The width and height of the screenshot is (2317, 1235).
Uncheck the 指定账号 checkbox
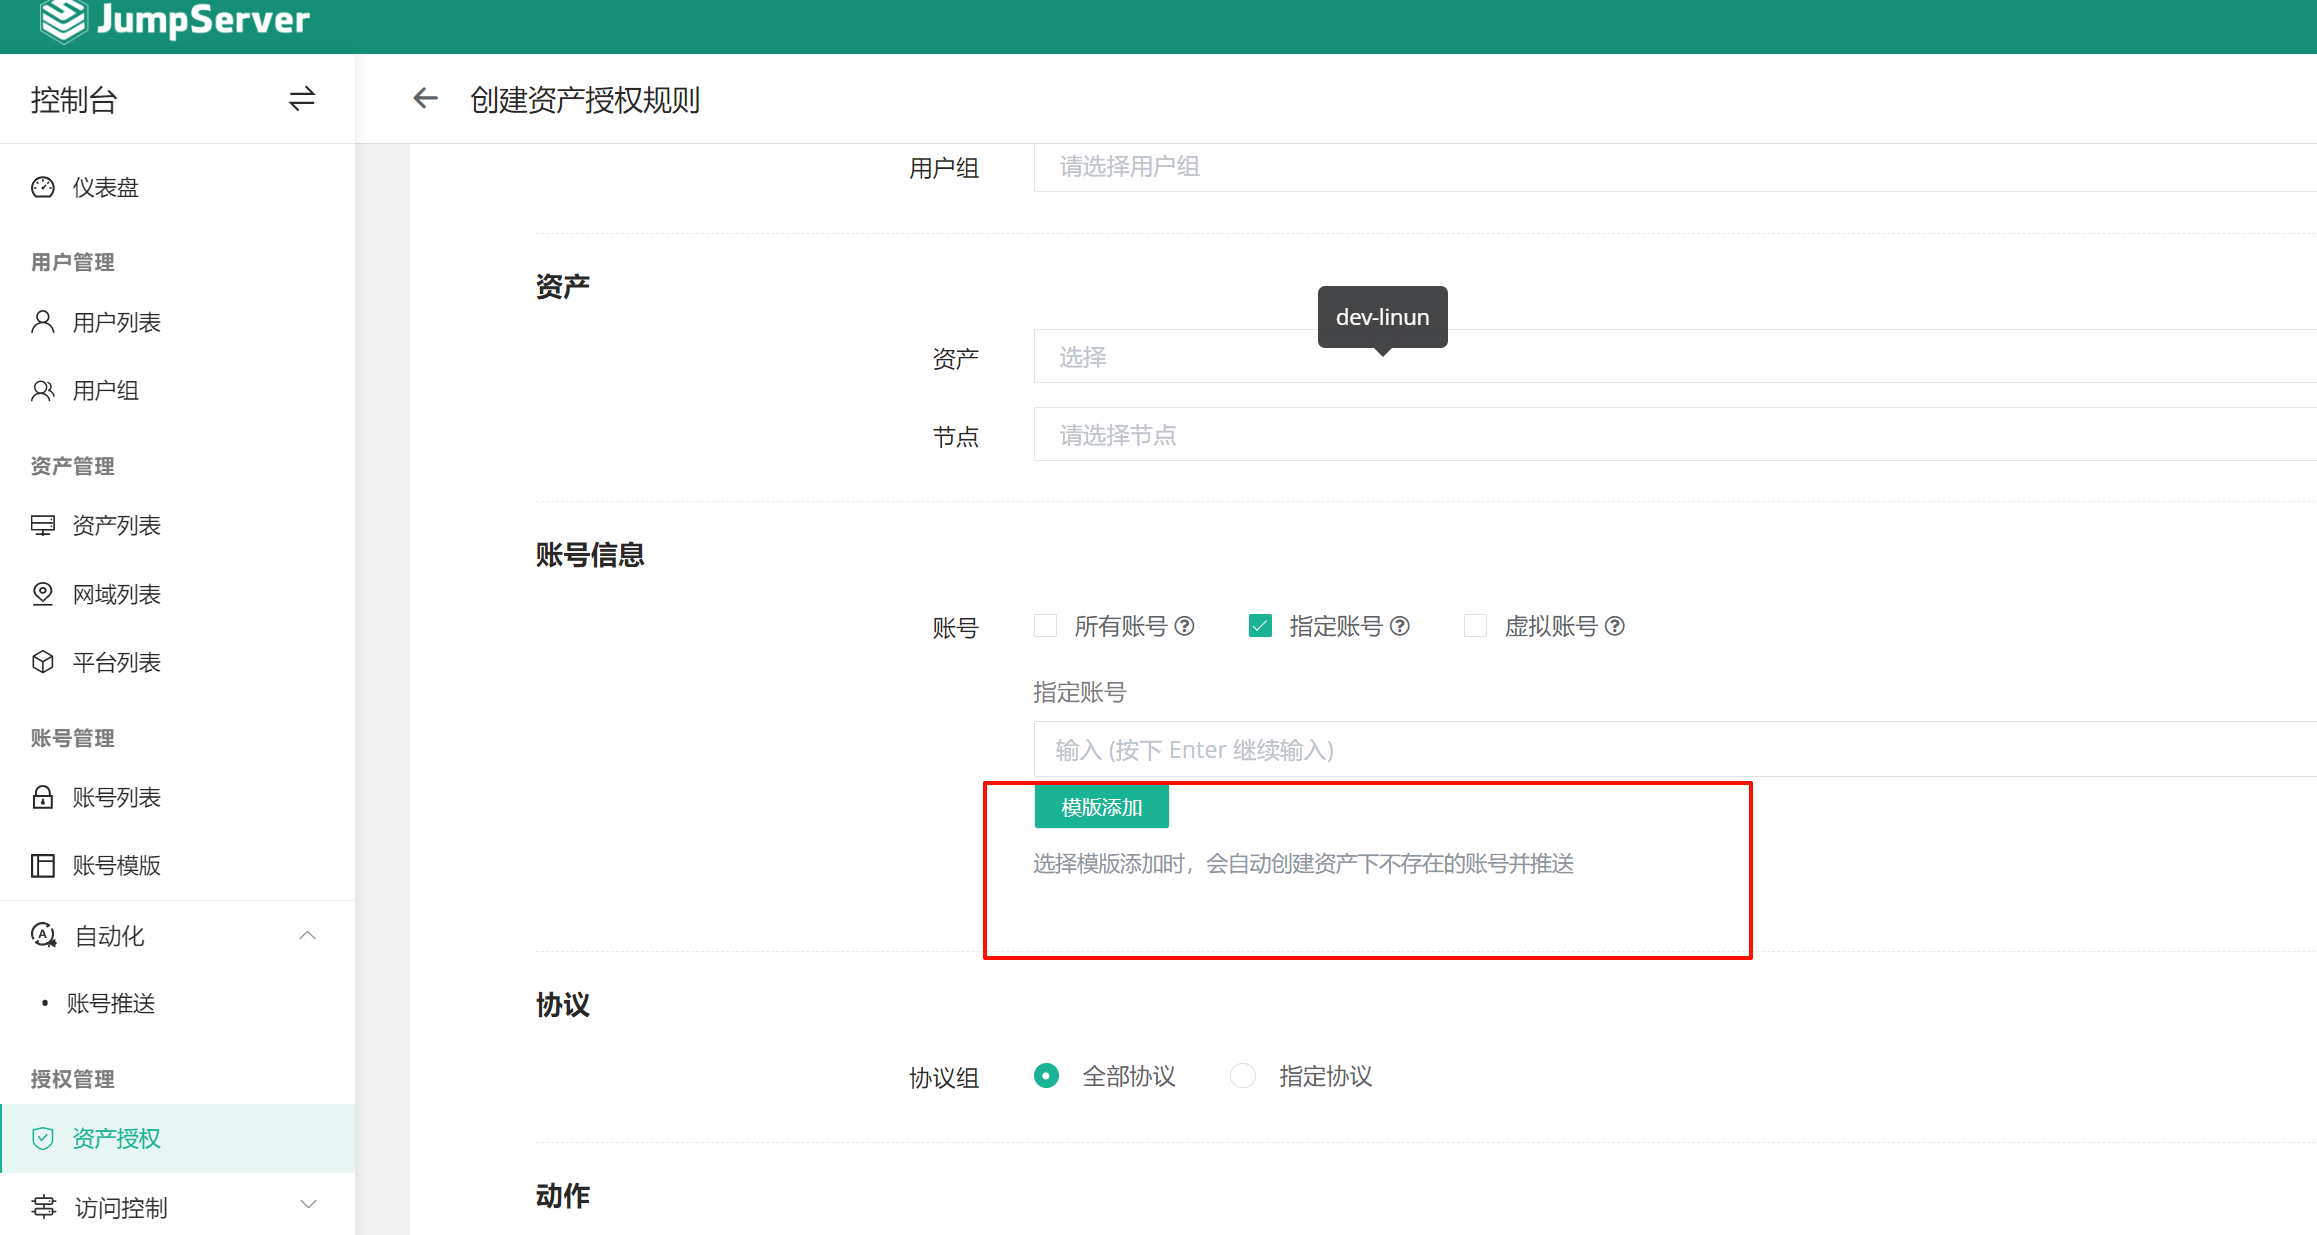pyautogui.click(x=1260, y=626)
